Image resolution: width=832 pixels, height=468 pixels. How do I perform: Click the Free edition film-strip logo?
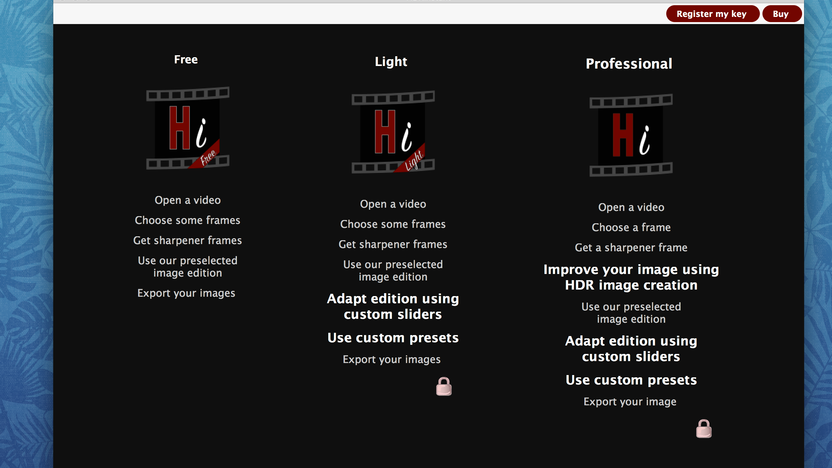pos(188,128)
